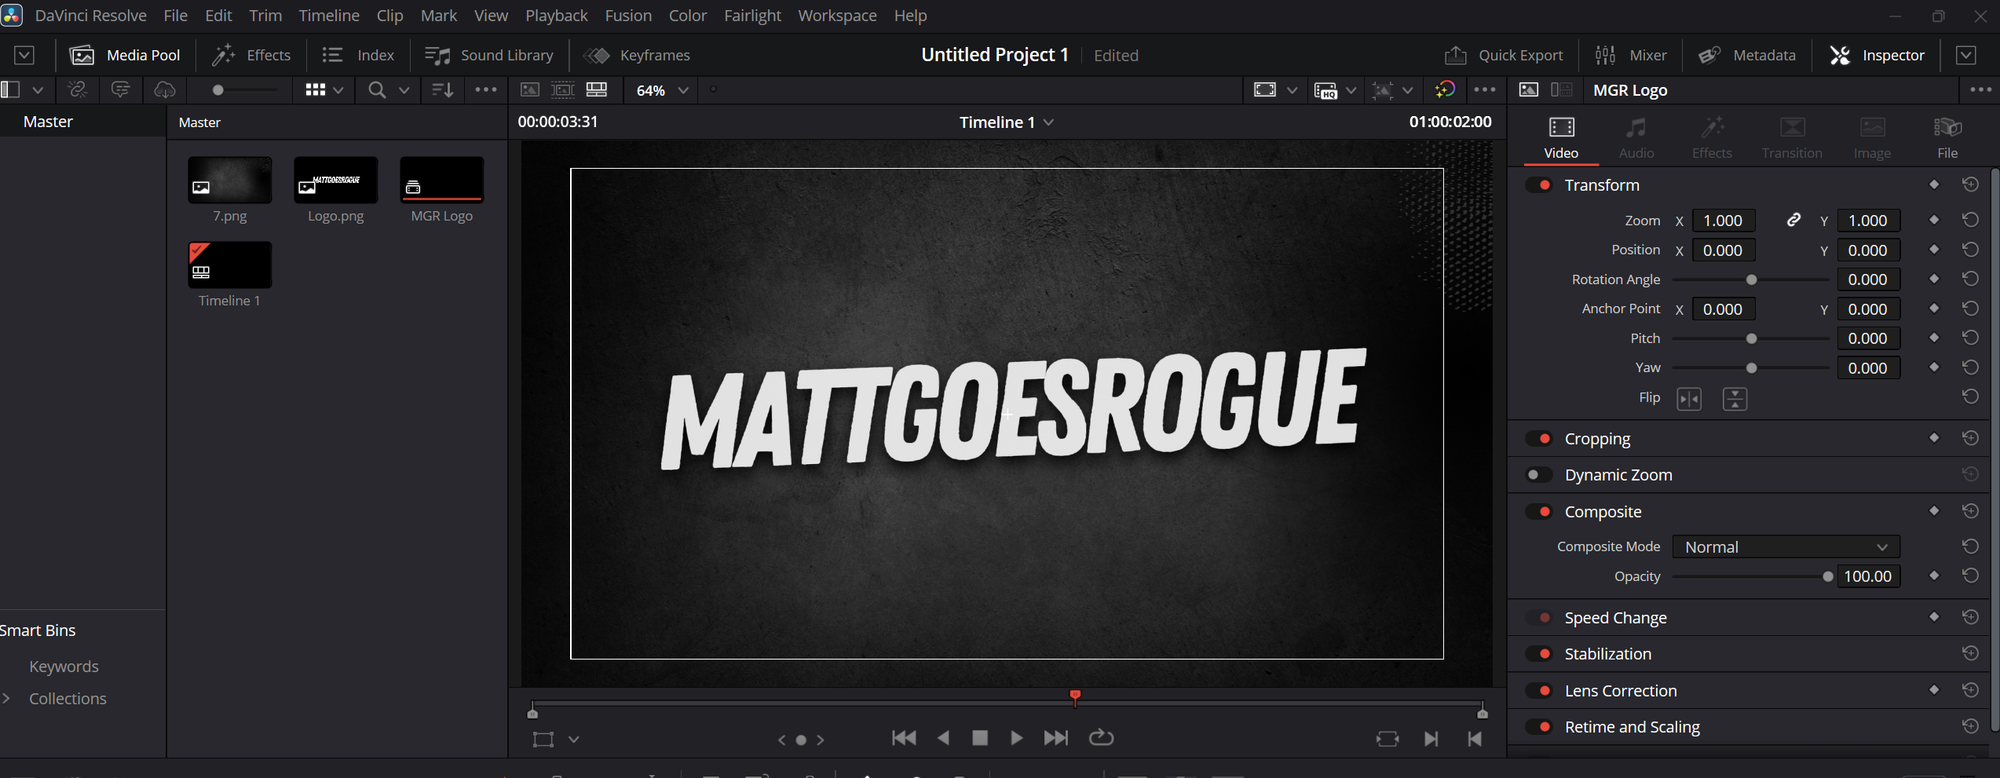Toggle the Transform section enable switch

(x=1539, y=185)
